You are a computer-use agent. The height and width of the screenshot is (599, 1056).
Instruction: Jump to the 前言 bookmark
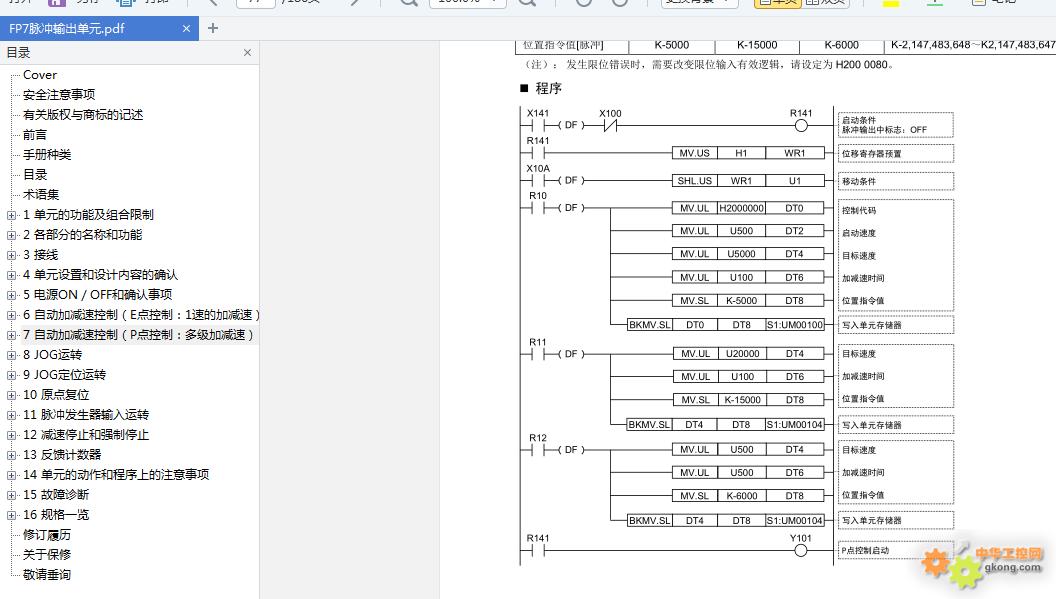[35, 135]
